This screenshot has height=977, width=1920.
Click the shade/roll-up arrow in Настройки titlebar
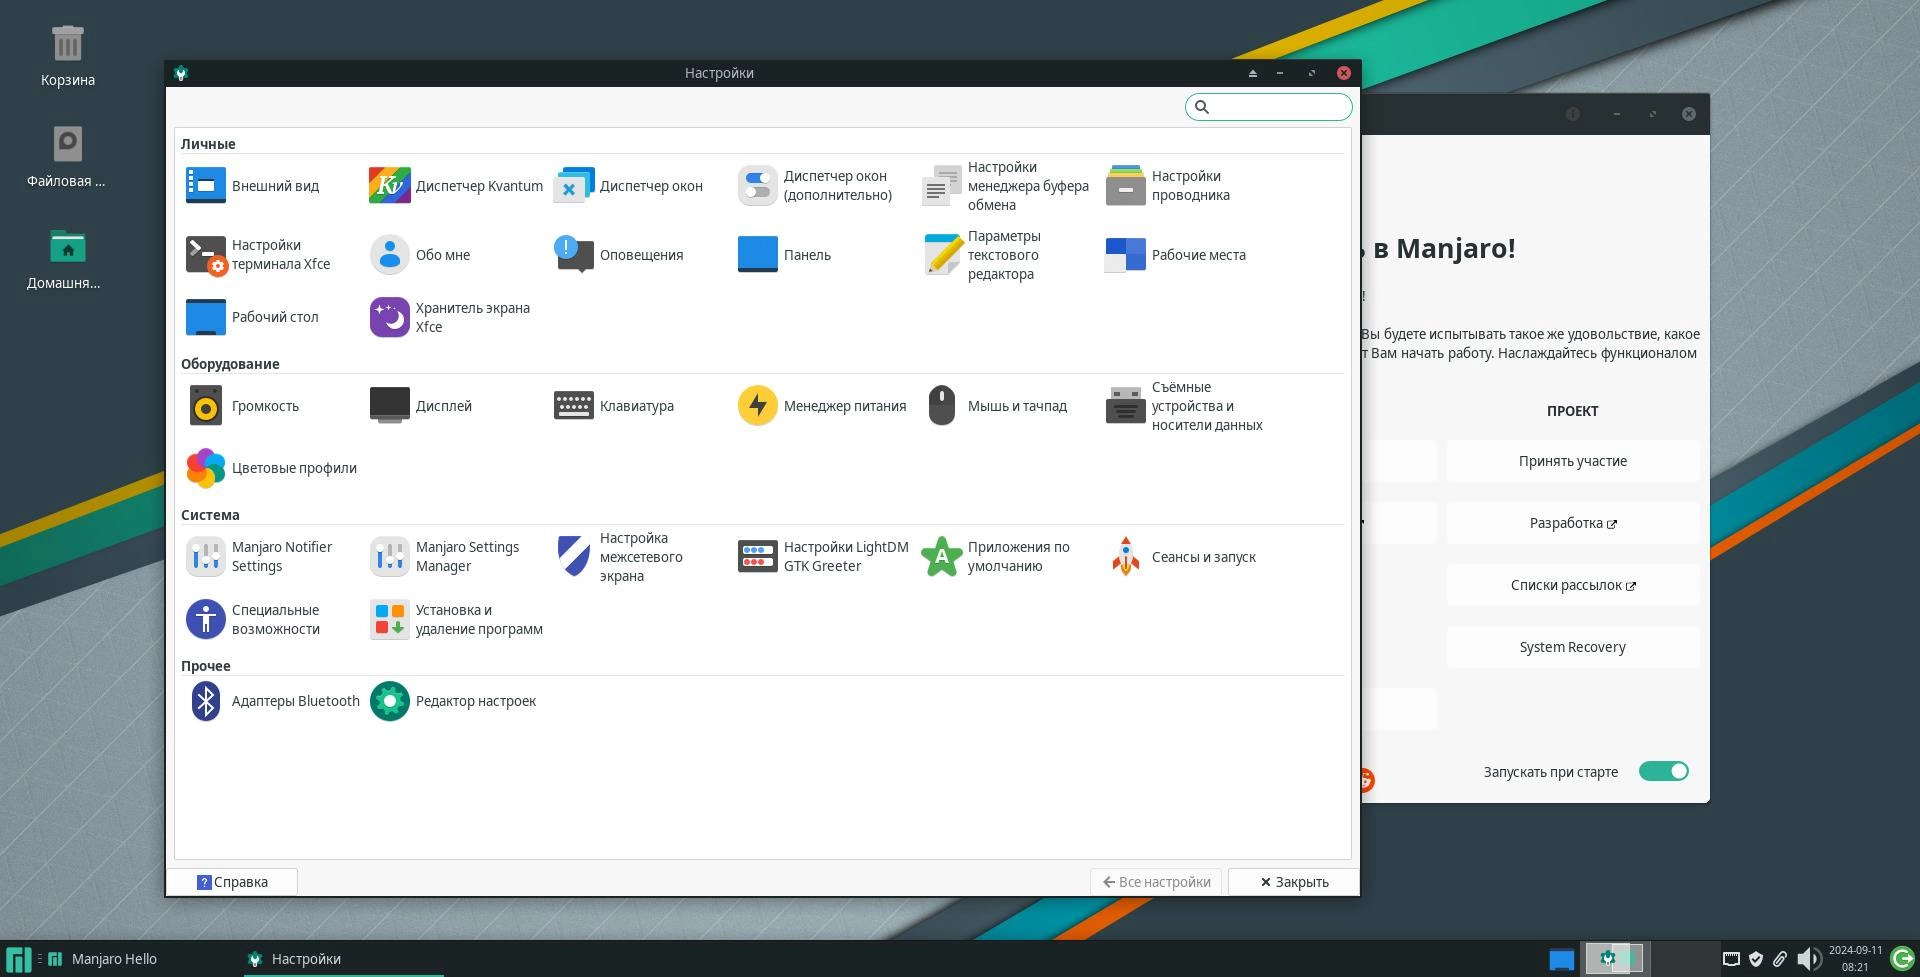tap(1252, 73)
